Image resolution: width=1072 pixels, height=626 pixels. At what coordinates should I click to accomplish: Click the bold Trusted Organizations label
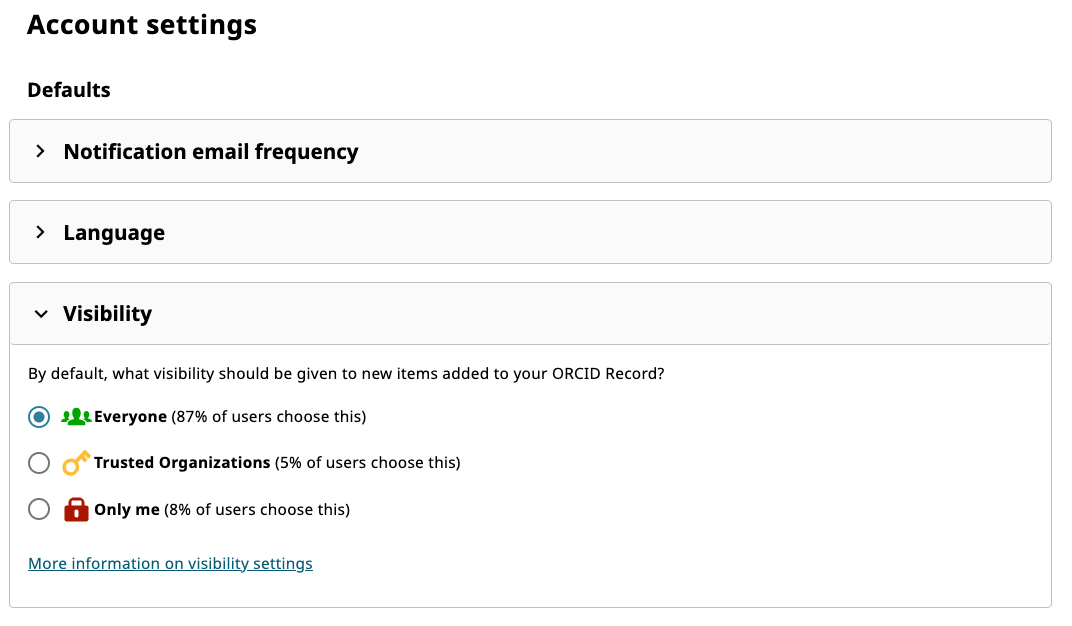tap(182, 463)
